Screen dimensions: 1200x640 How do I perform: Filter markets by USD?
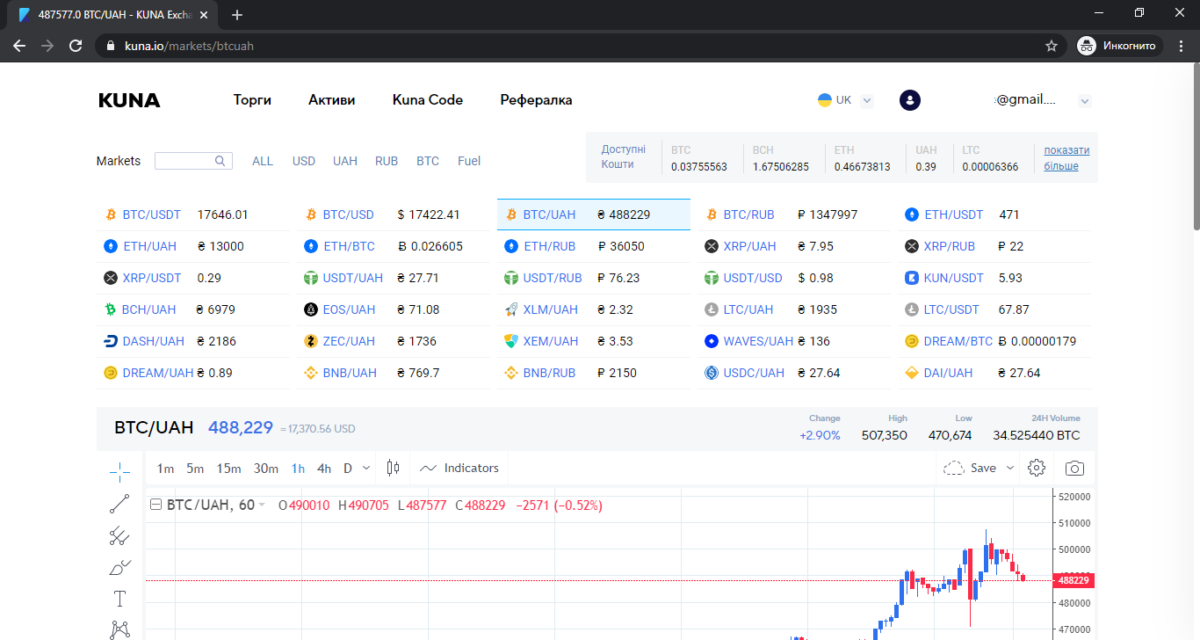303,161
